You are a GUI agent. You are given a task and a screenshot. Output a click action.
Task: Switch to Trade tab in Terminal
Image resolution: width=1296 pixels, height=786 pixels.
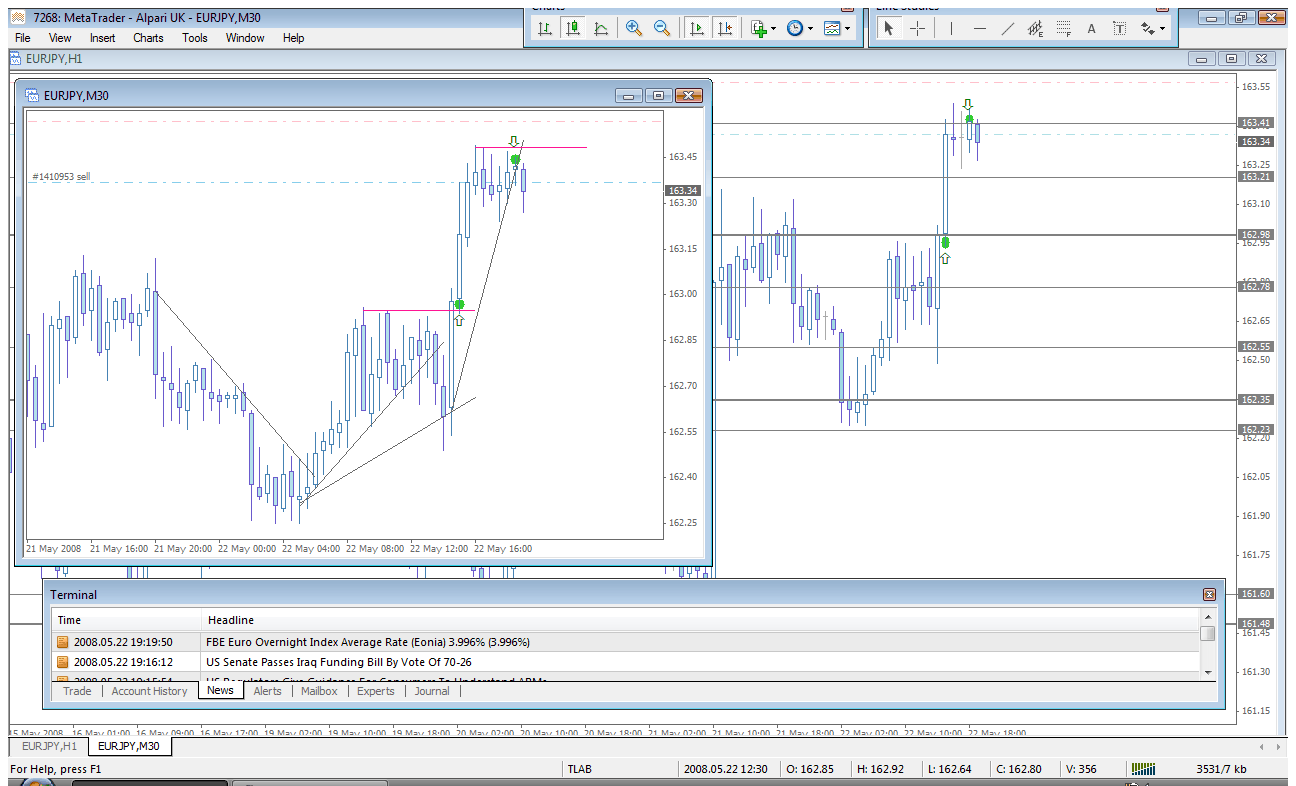pos(77,691)
